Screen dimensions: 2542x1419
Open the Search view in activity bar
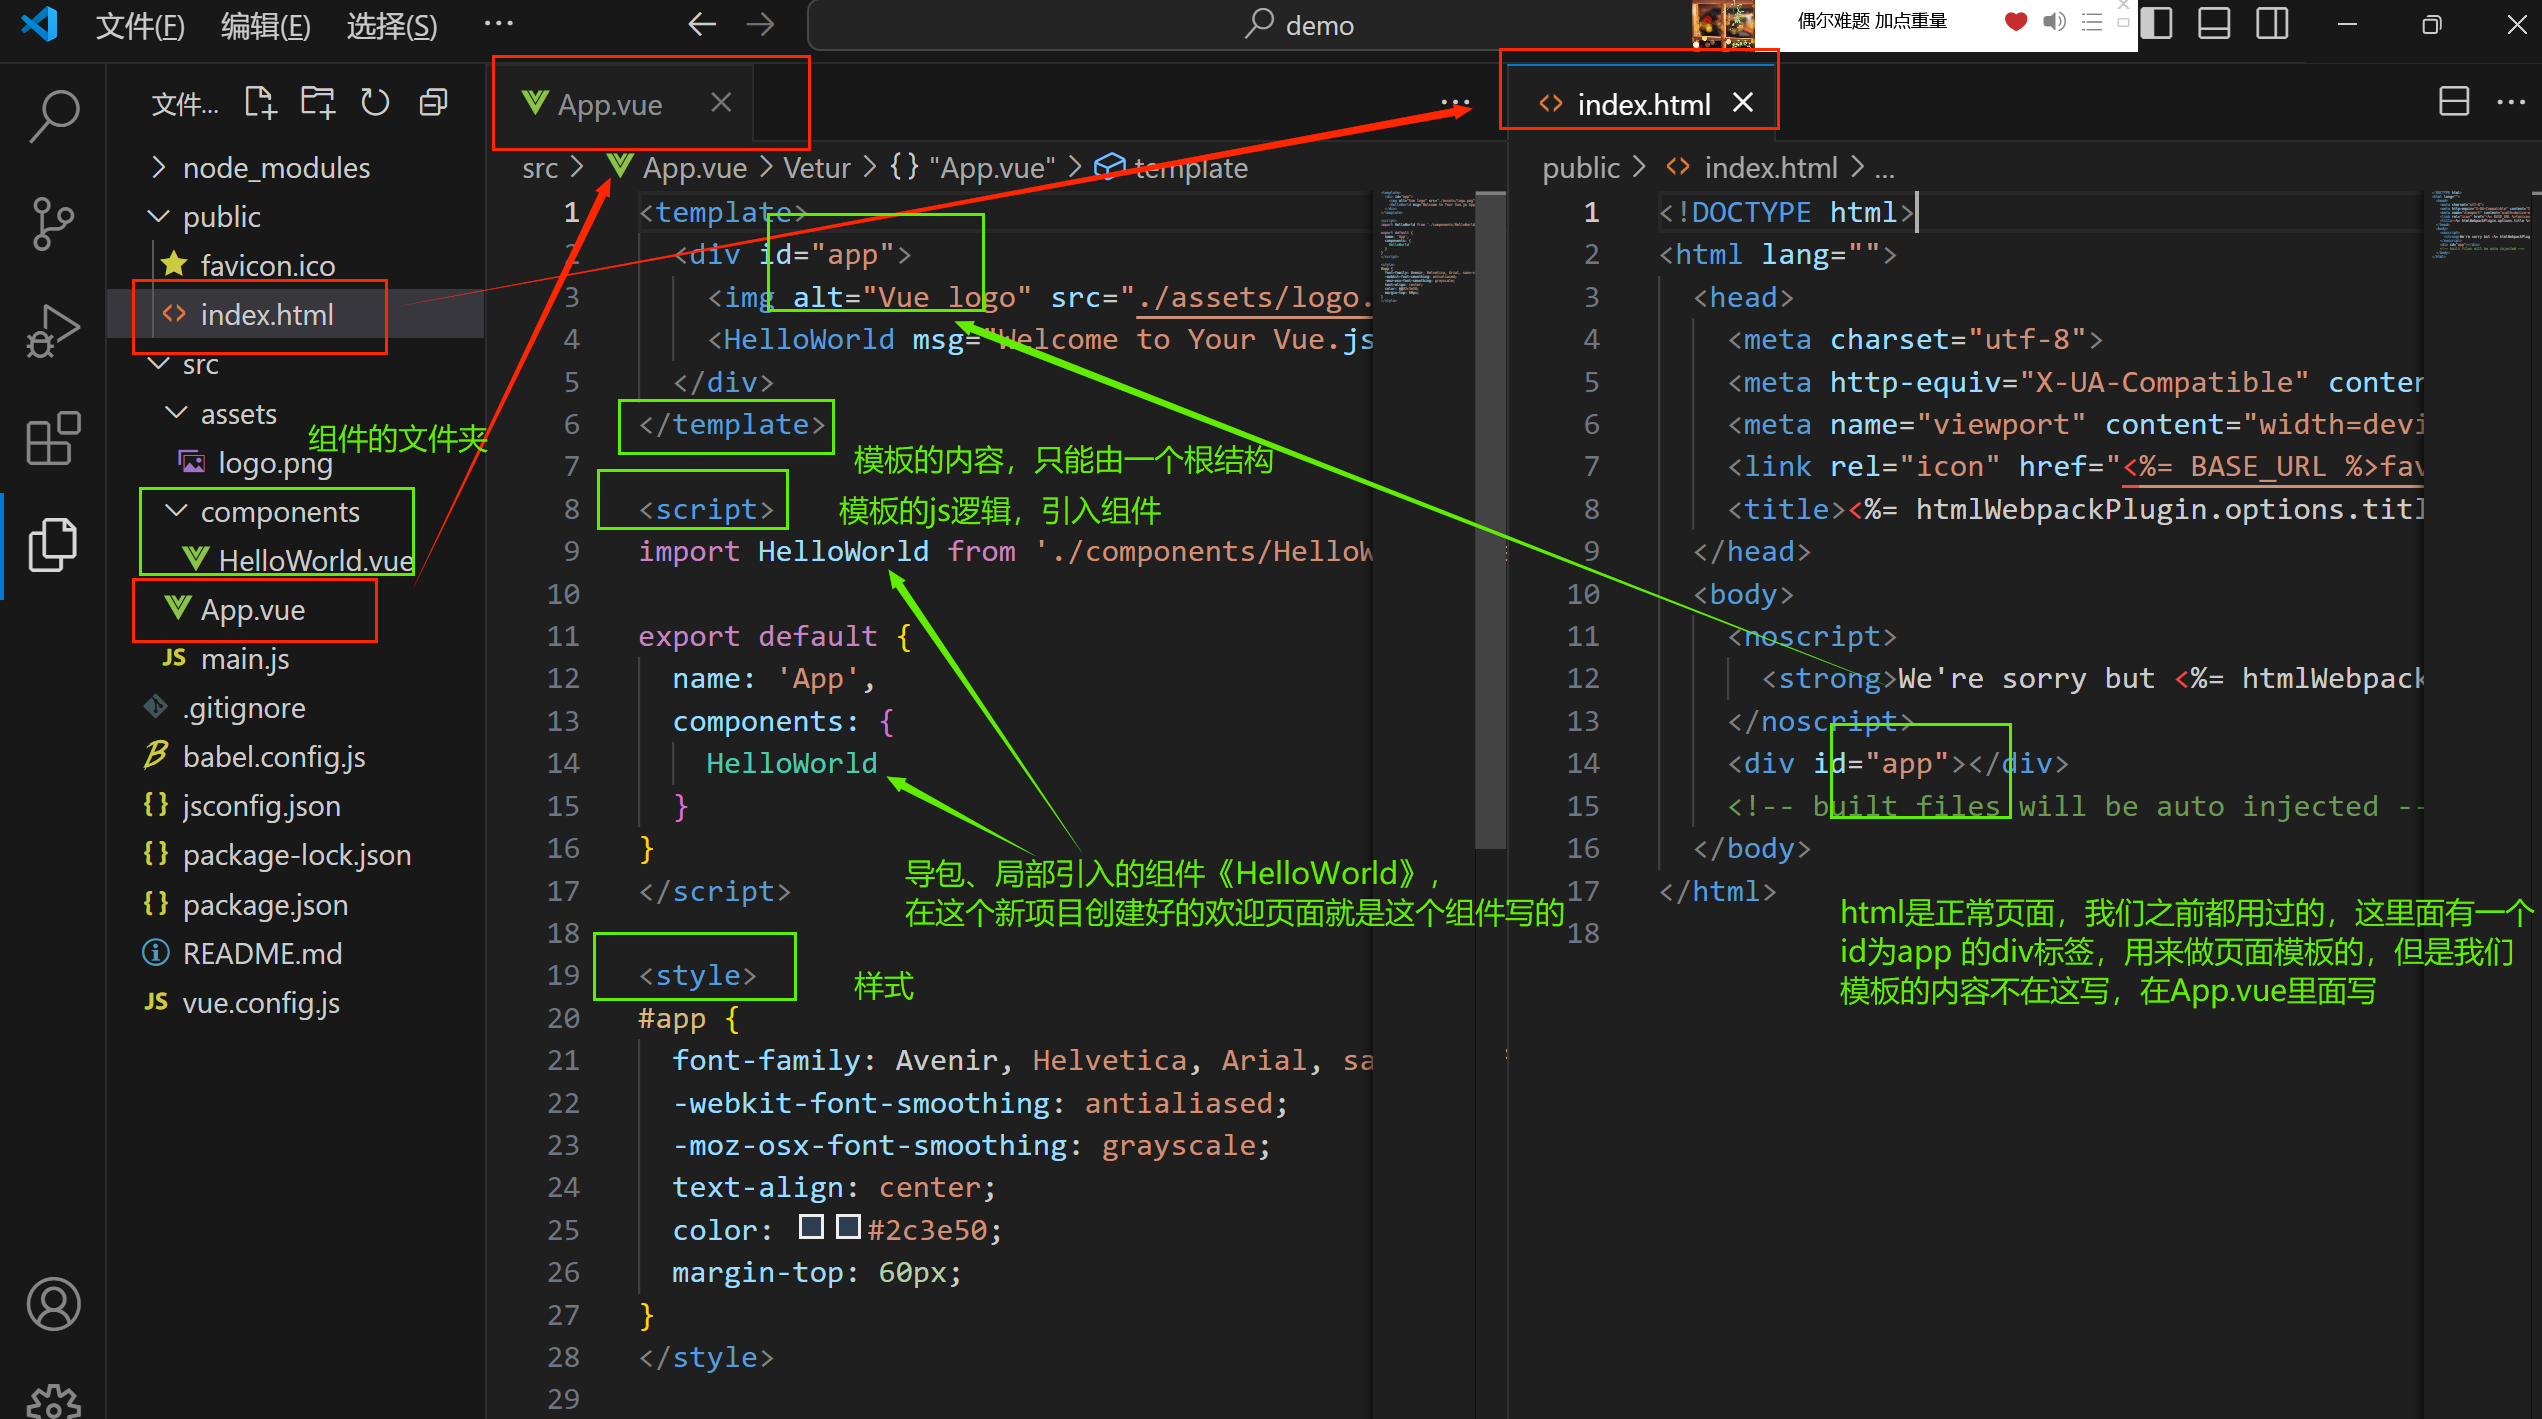(54, 115)
